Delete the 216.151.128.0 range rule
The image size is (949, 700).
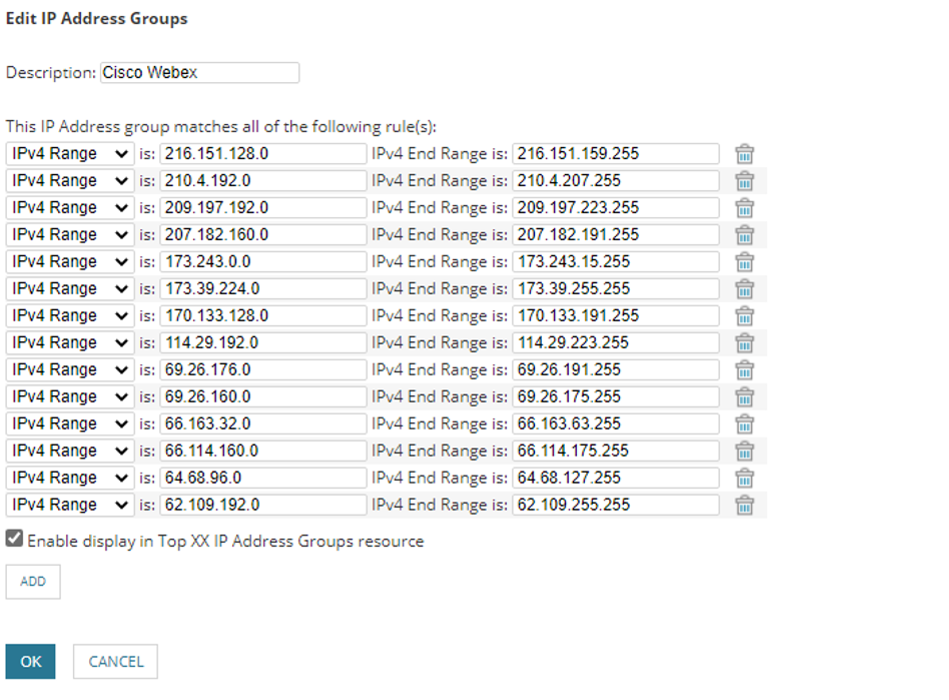tap(744, 154)
